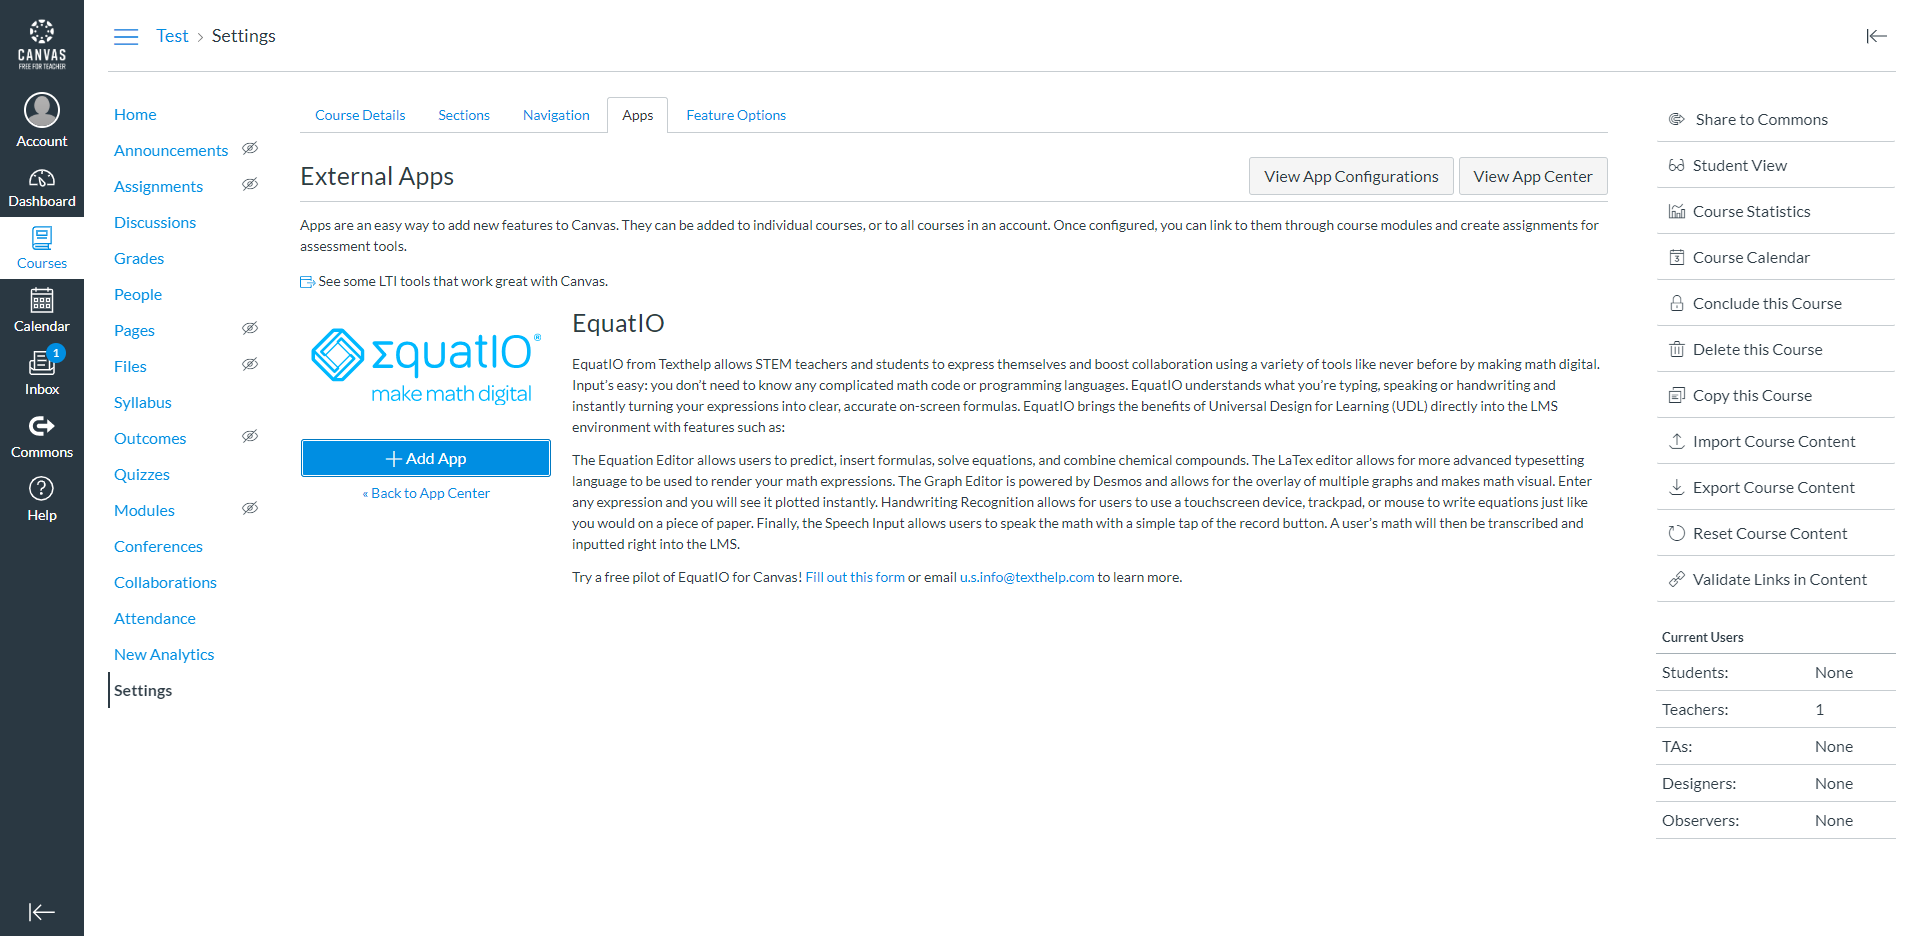Click the External Apps heading

pos(377,176)
